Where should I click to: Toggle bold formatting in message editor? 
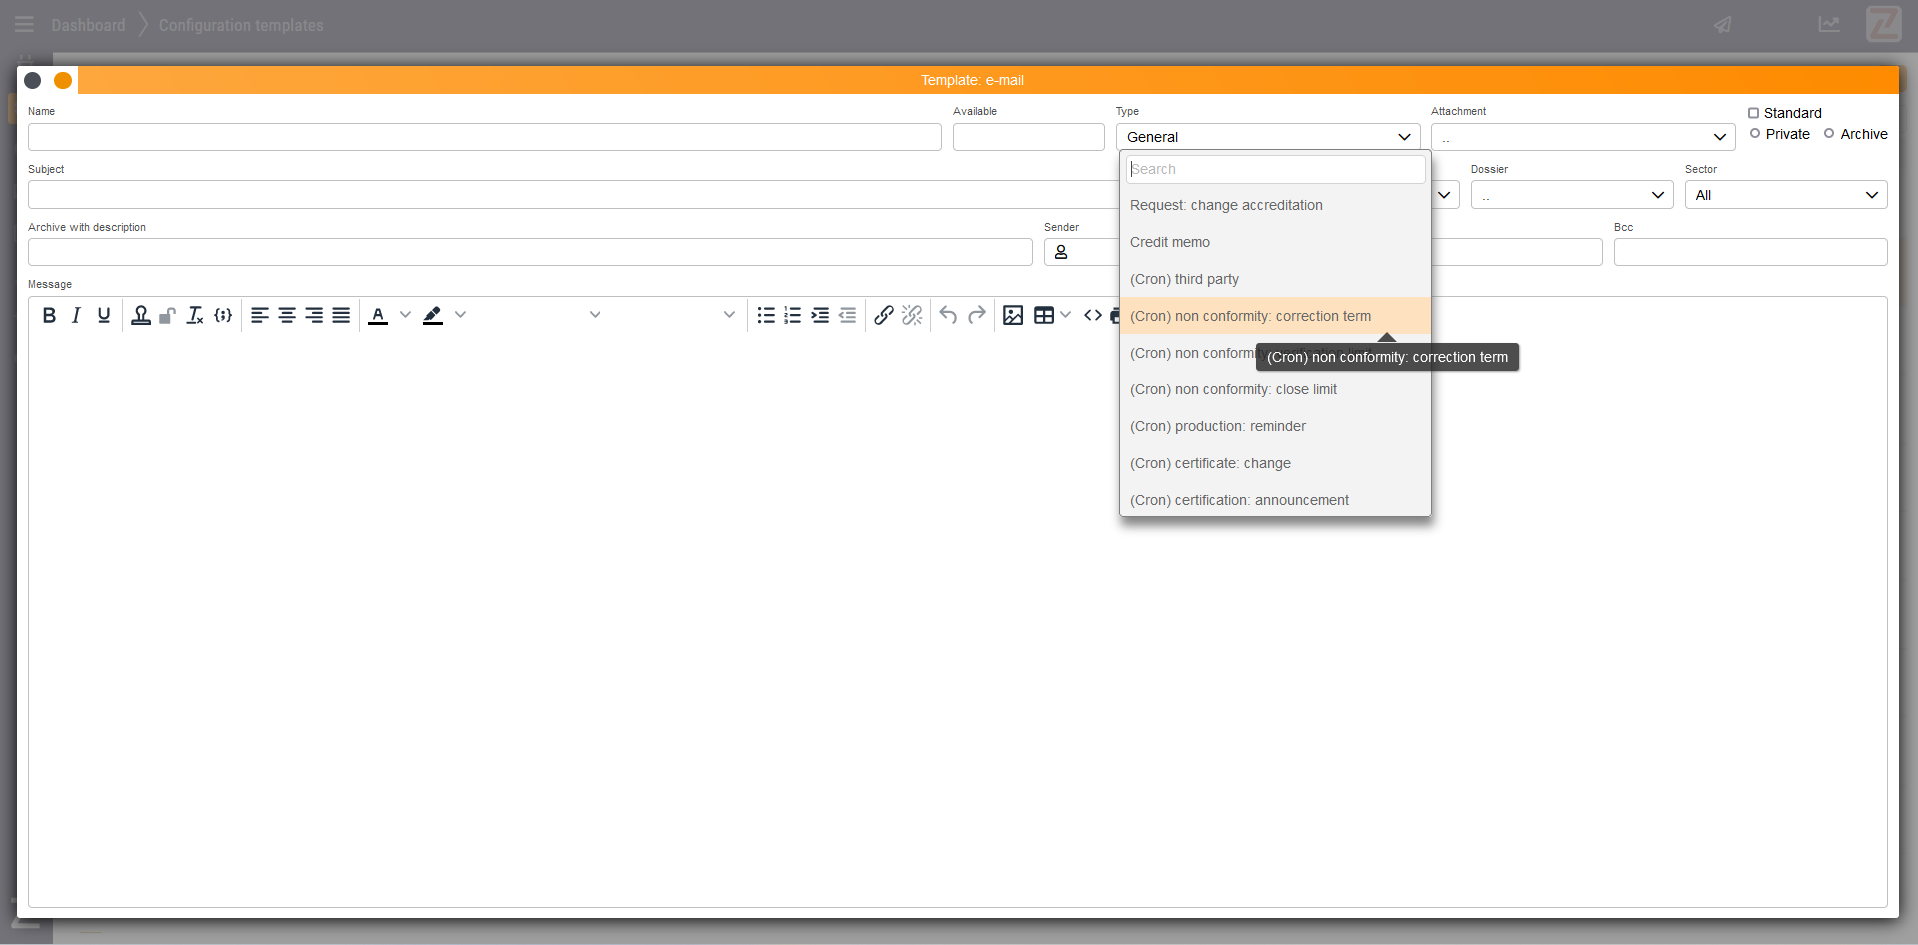49,316
